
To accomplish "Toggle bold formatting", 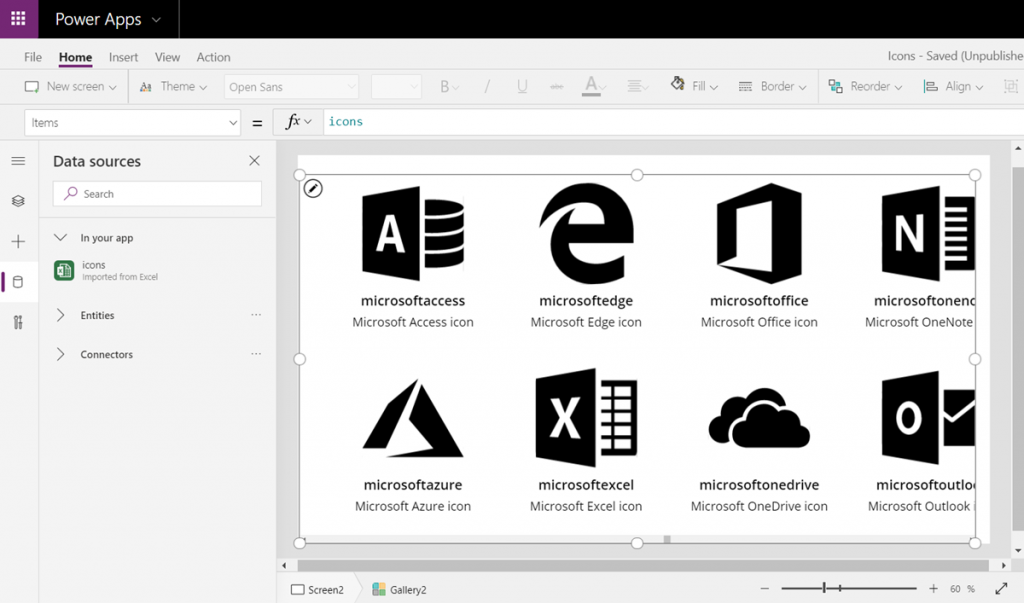I will coord(449,87).
